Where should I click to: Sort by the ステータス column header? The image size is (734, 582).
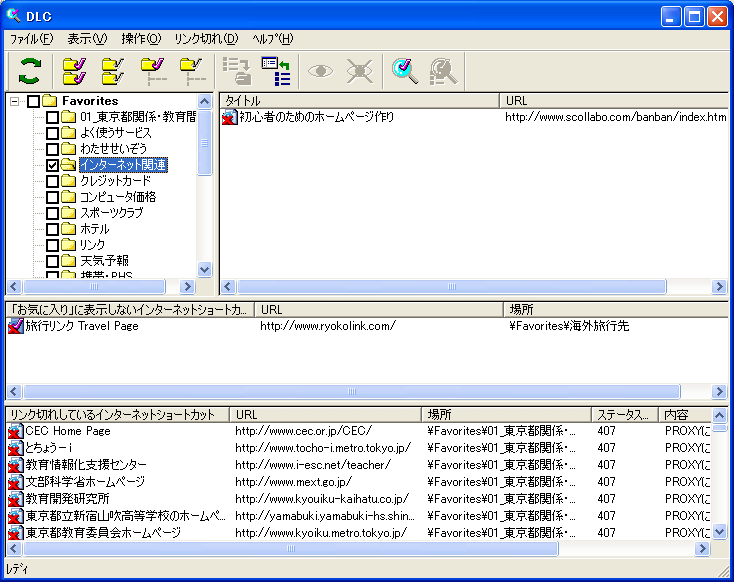click(x=623, y=414)
